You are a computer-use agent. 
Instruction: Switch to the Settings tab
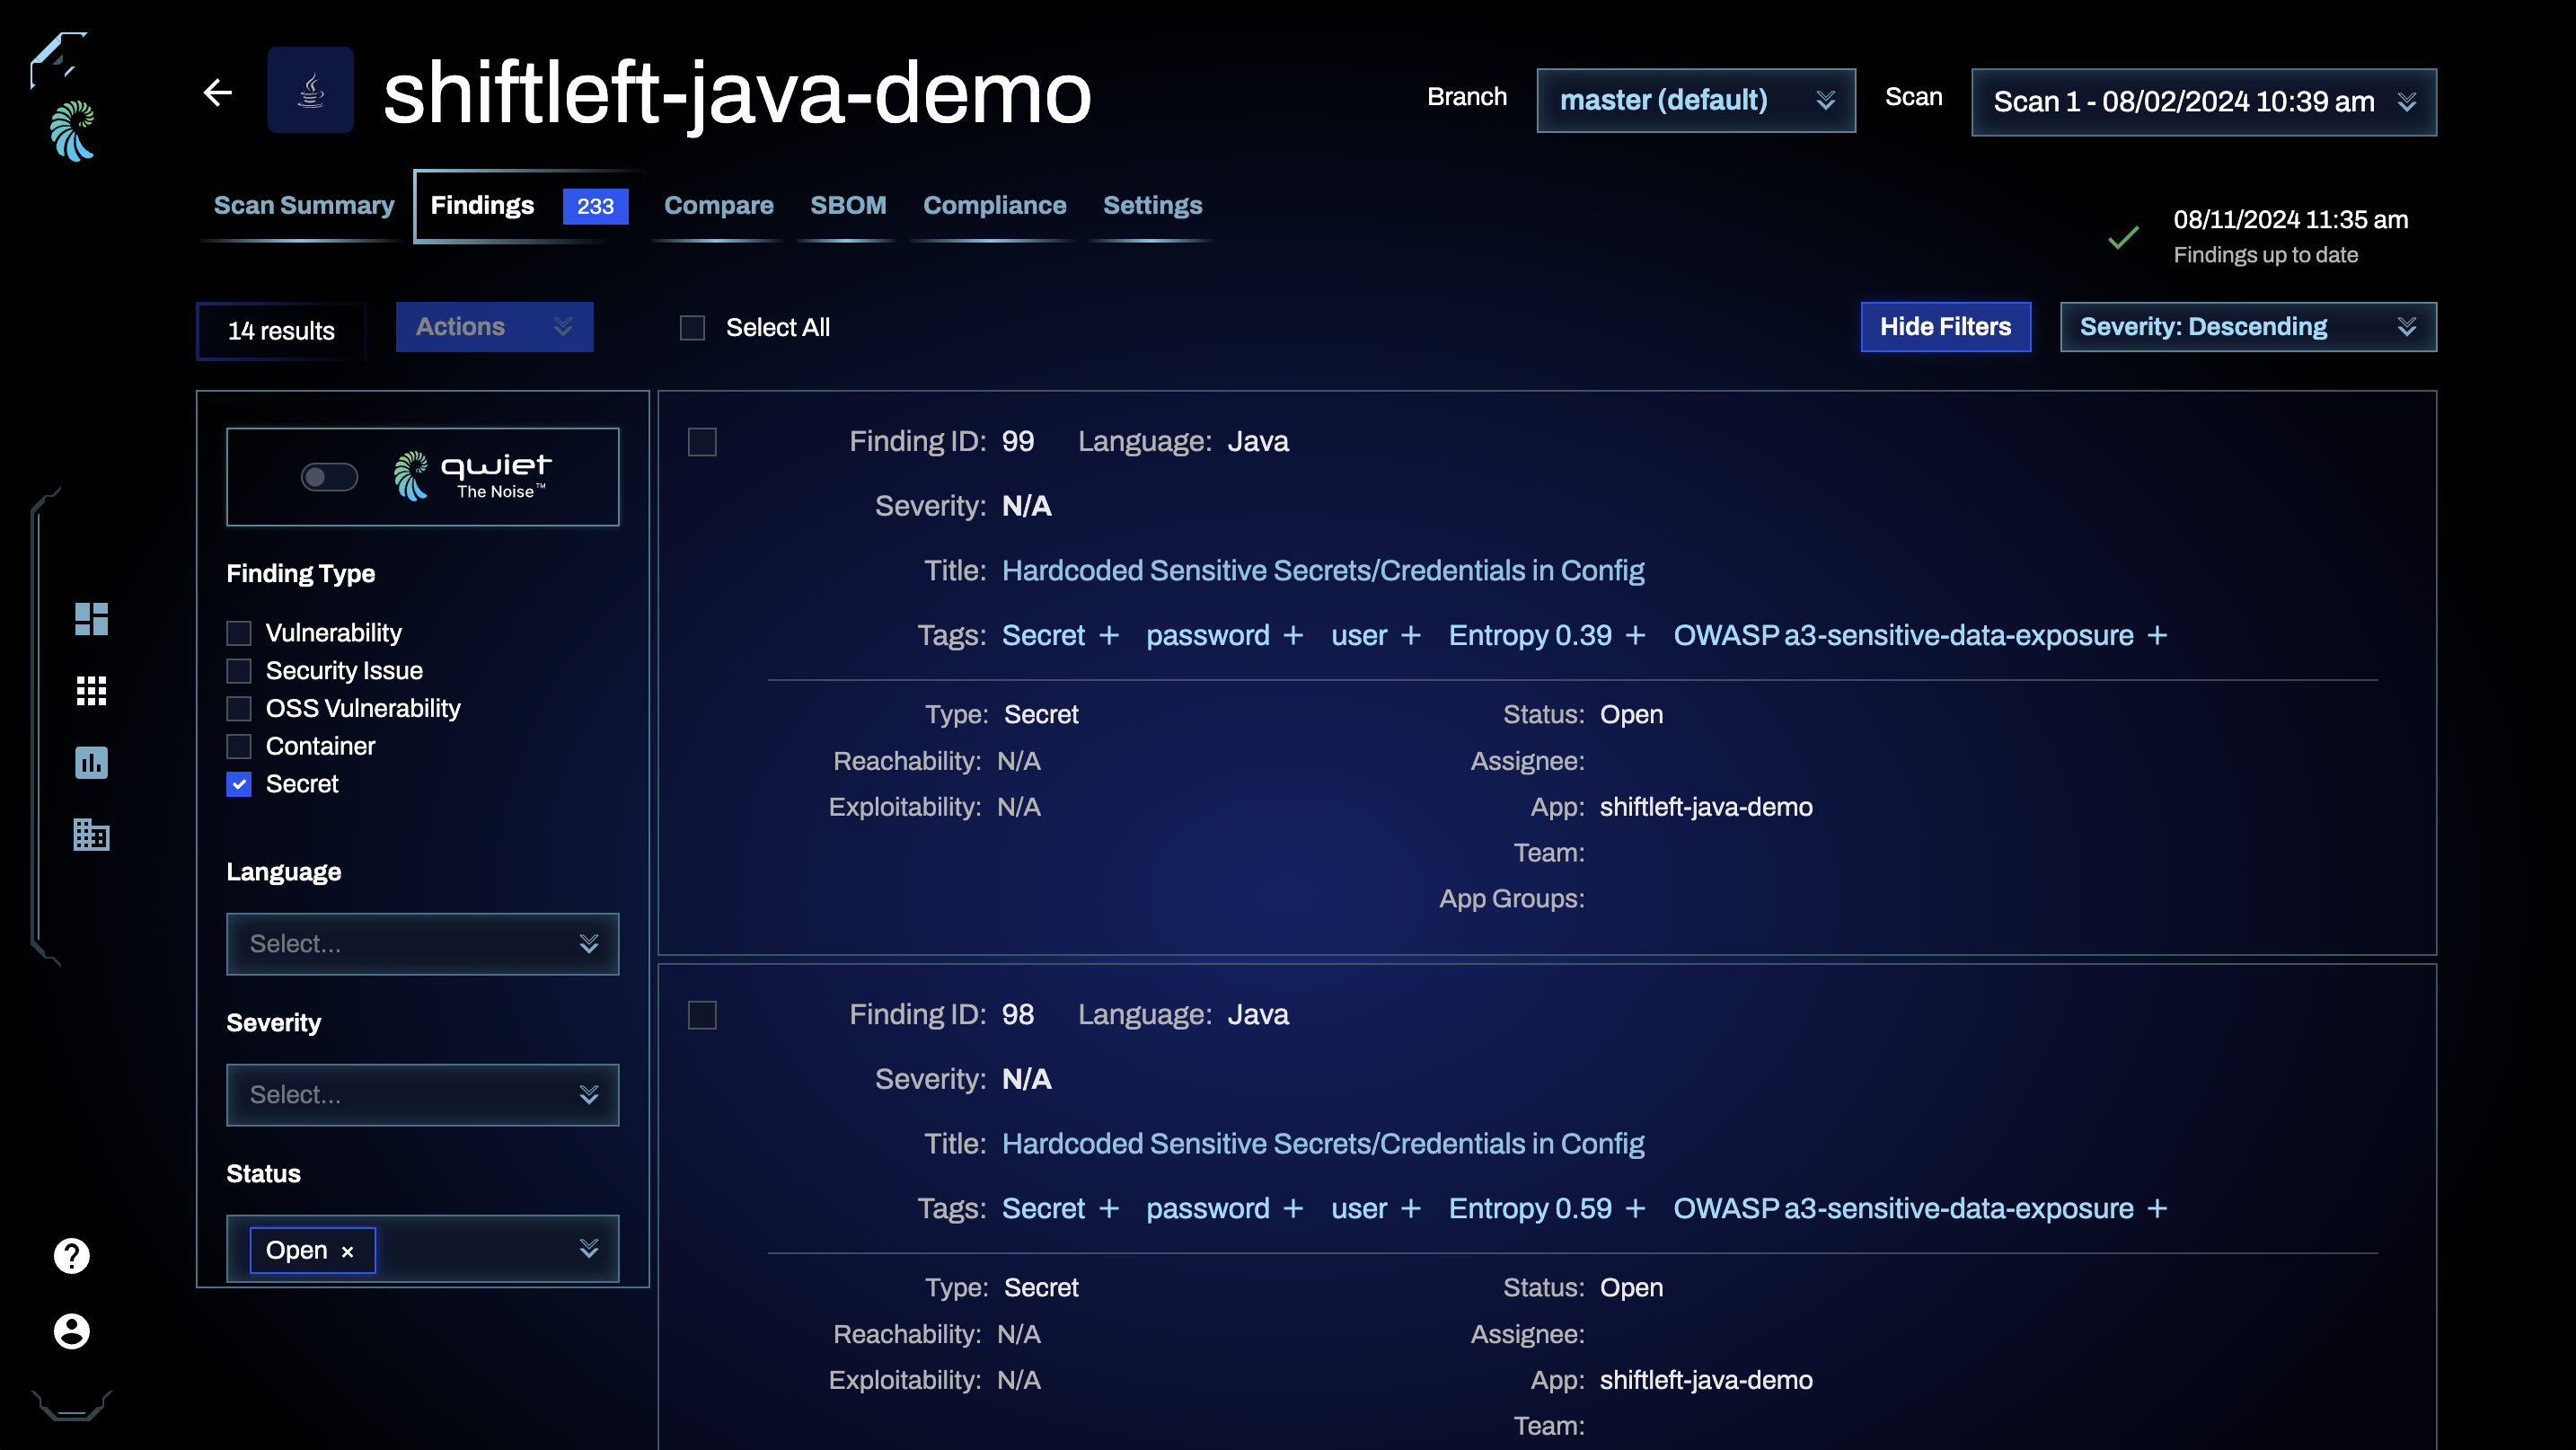1152,205
